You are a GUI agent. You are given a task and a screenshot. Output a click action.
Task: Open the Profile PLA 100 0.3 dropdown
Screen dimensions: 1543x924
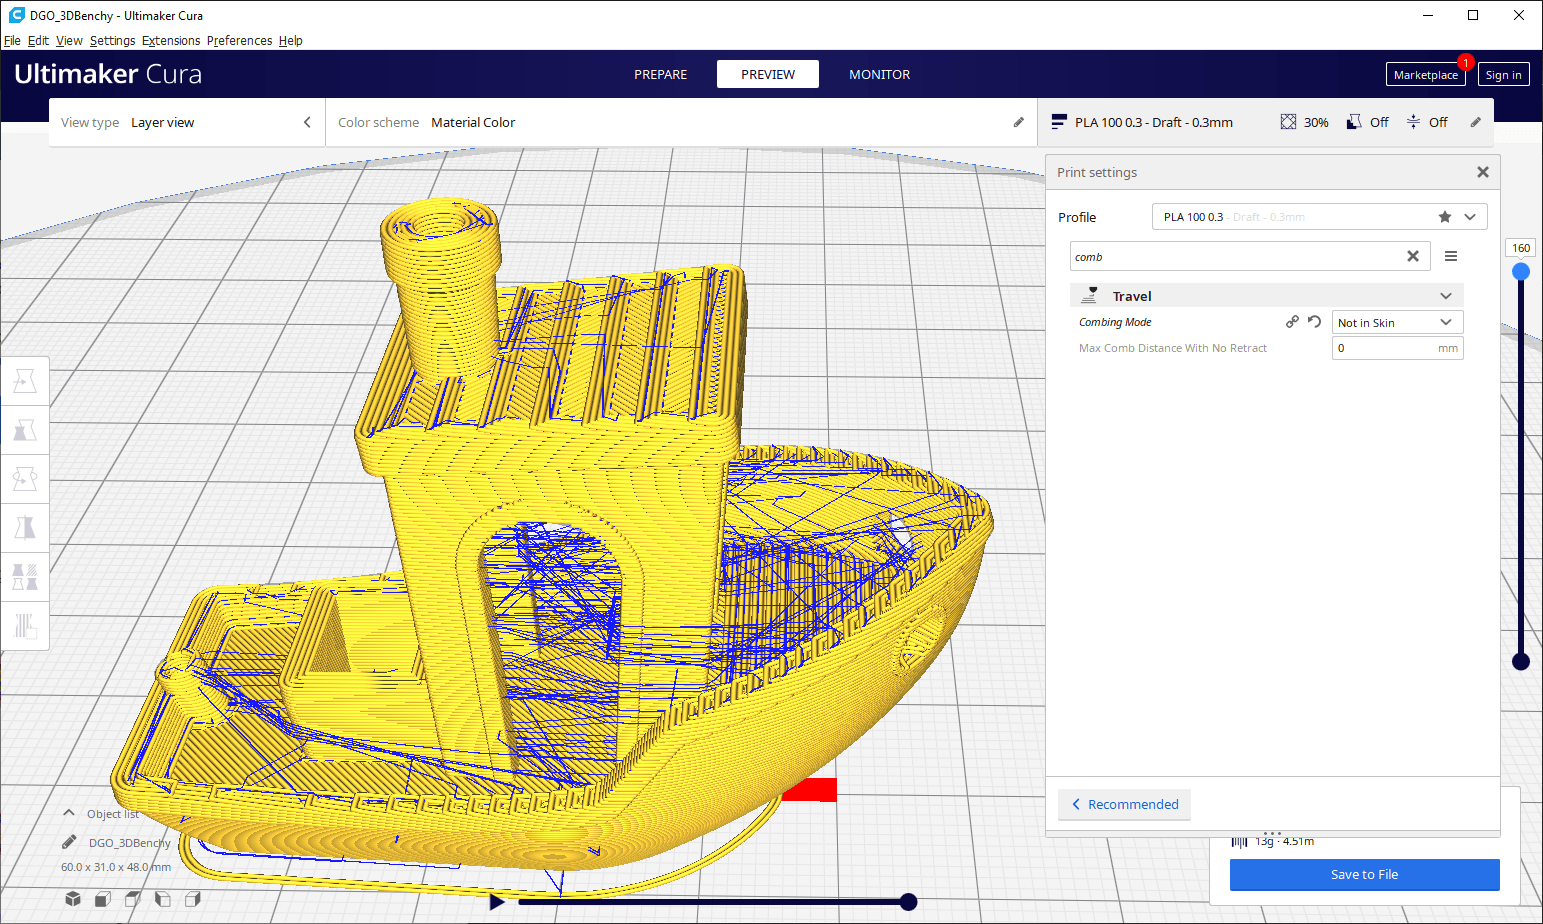pyautogui.click(x=1319, y=217)
